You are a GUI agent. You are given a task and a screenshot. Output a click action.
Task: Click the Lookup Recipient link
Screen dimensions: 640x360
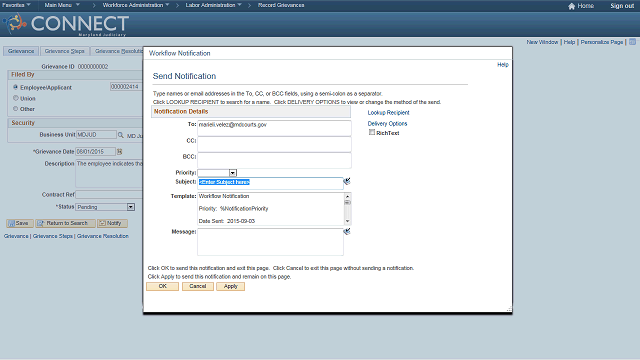[x=388, y=113]
